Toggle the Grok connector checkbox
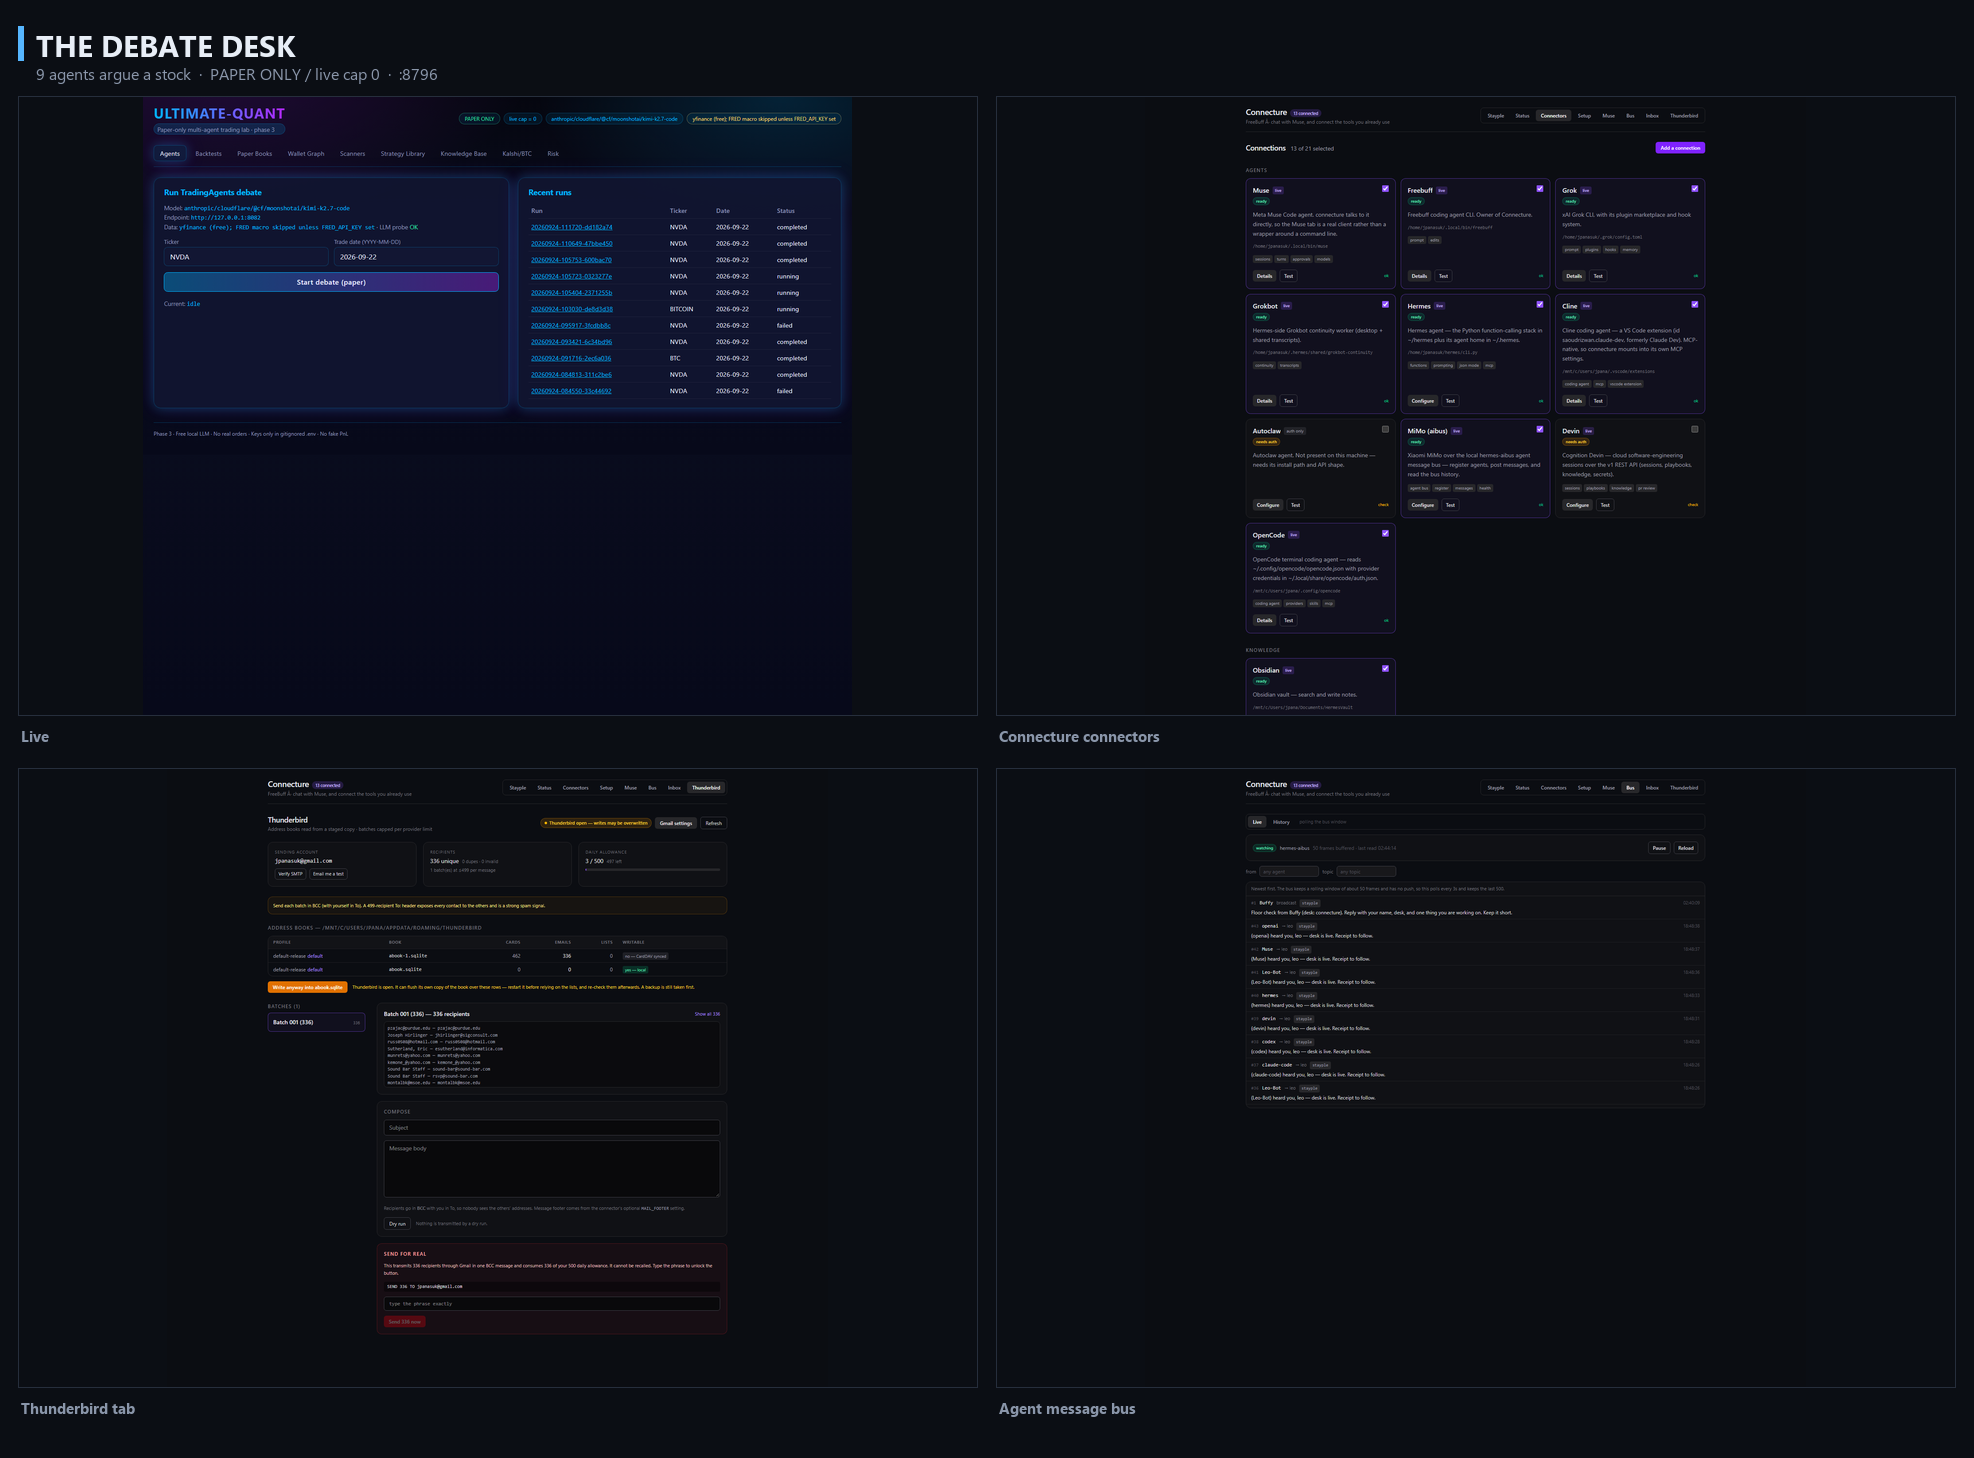 (1695, 188)
